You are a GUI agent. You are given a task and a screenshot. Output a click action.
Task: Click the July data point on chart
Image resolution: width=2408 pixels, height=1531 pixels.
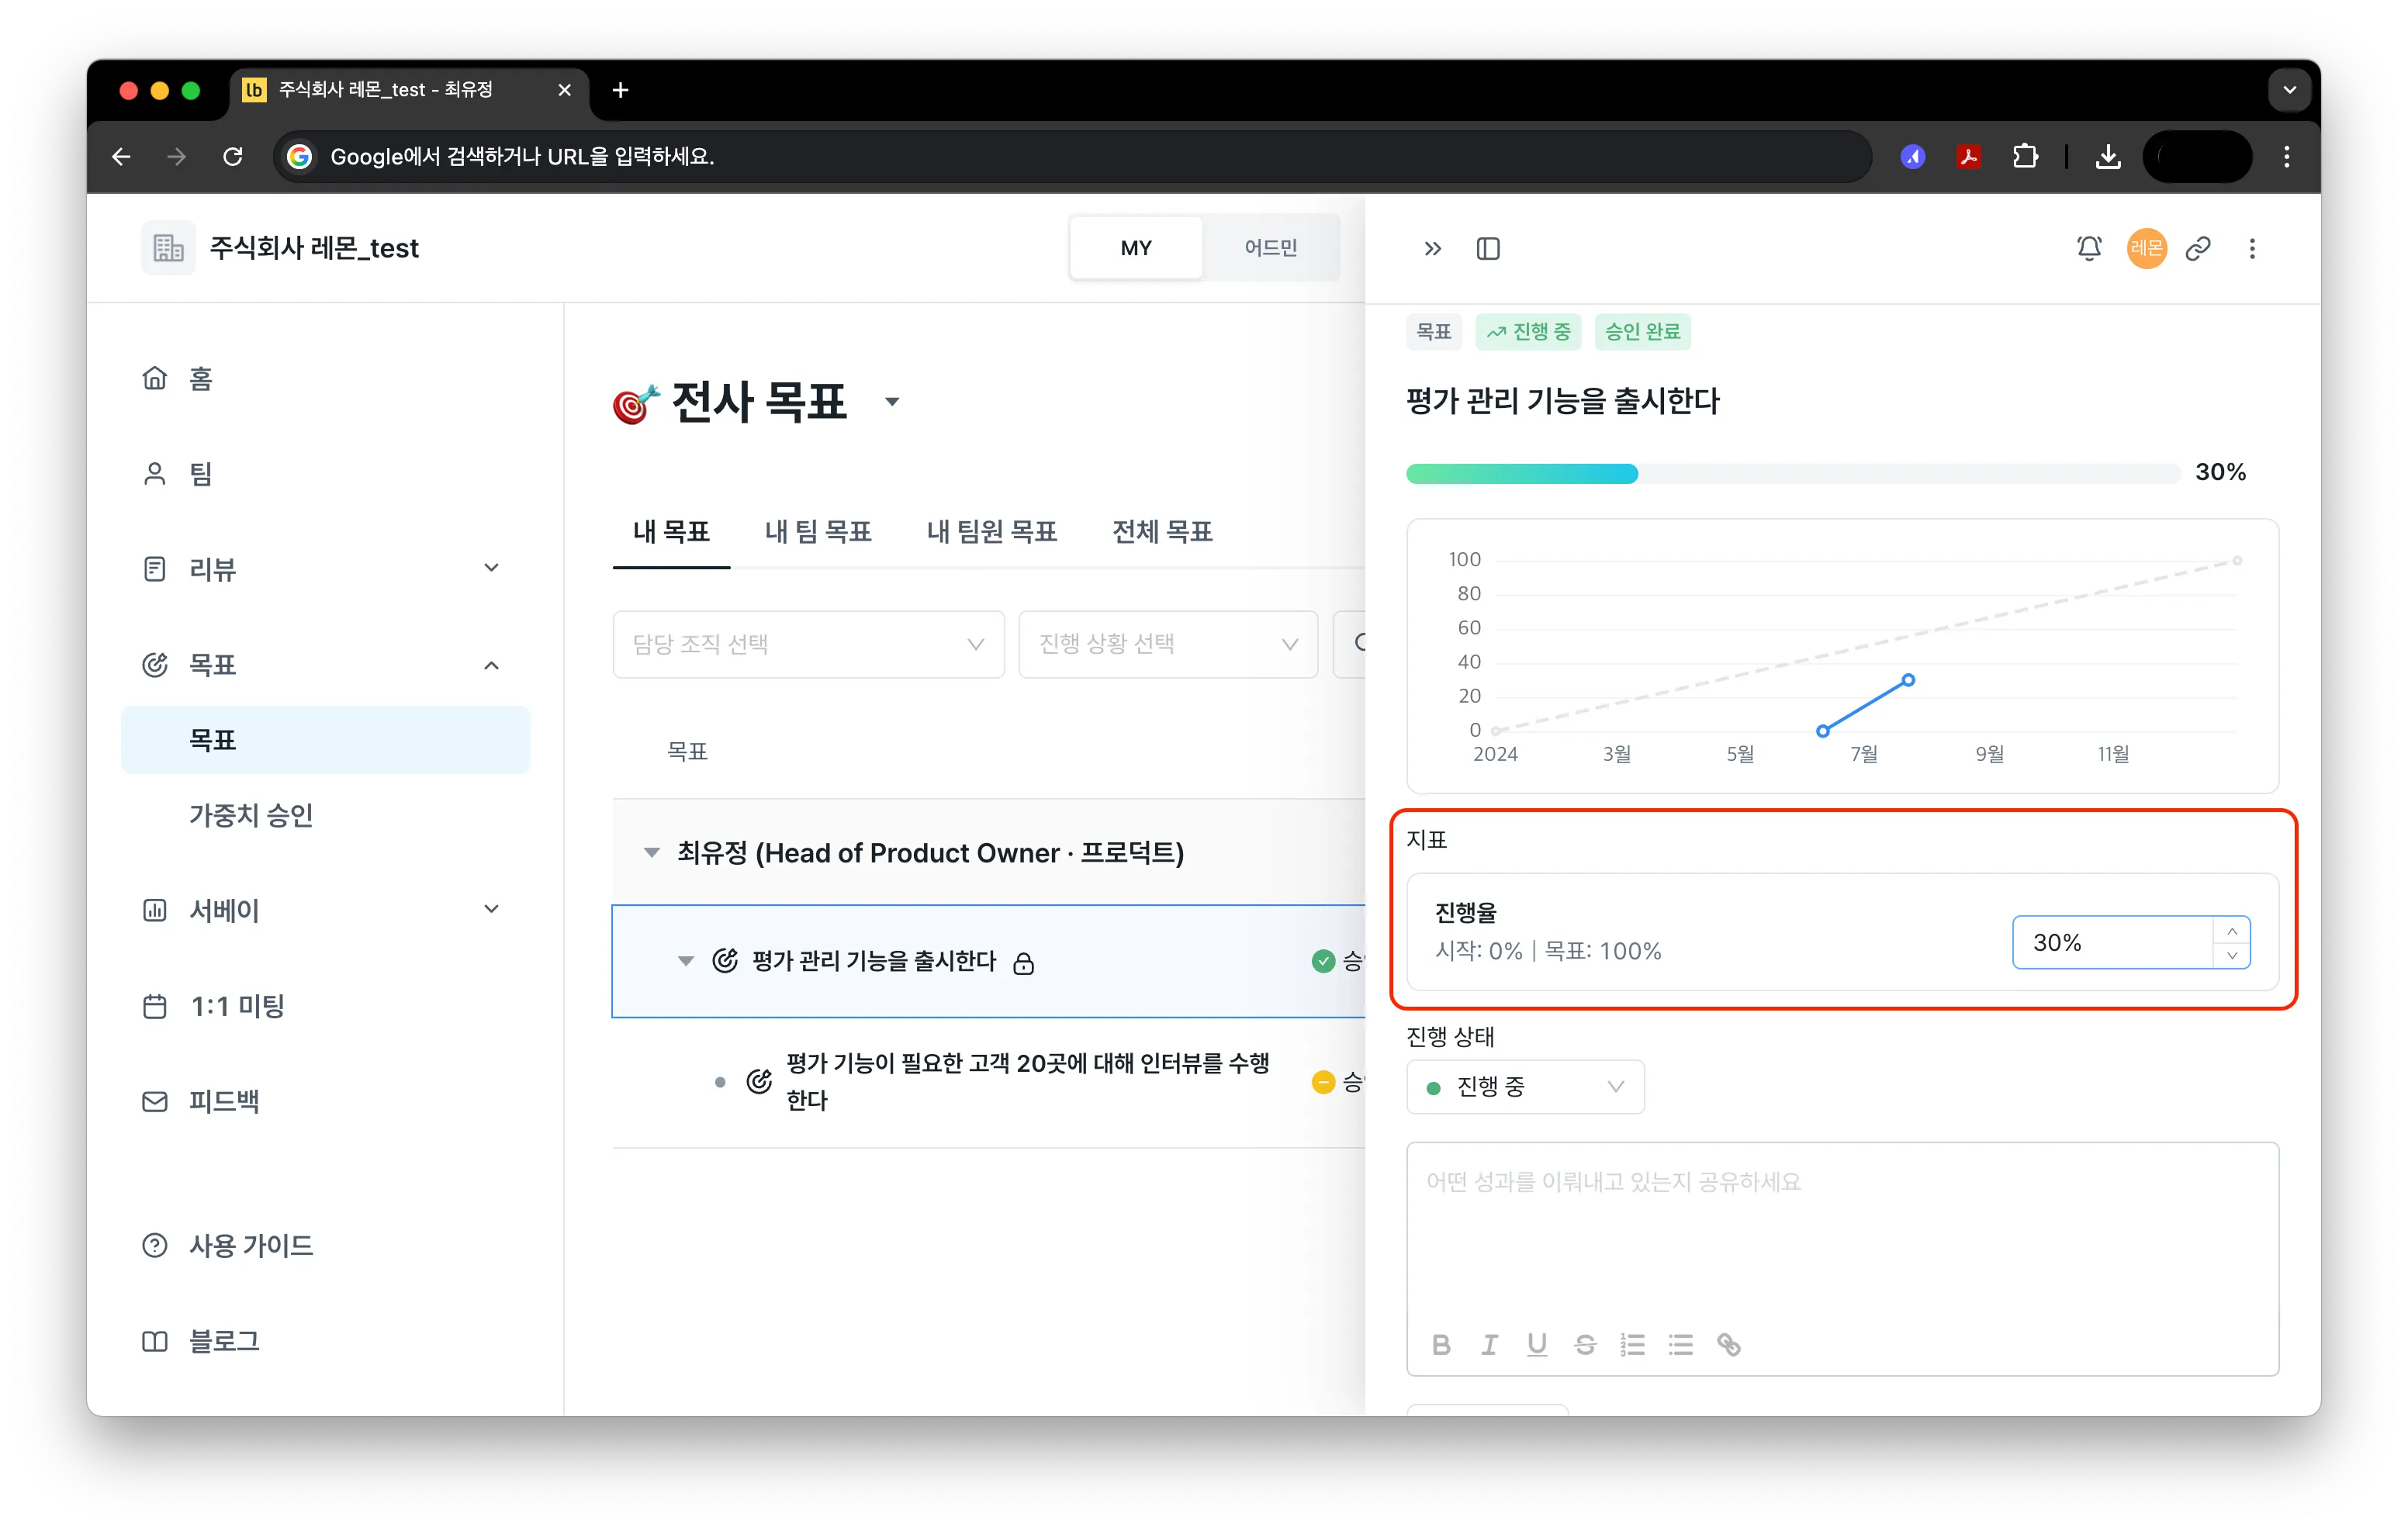point(1908,680)
